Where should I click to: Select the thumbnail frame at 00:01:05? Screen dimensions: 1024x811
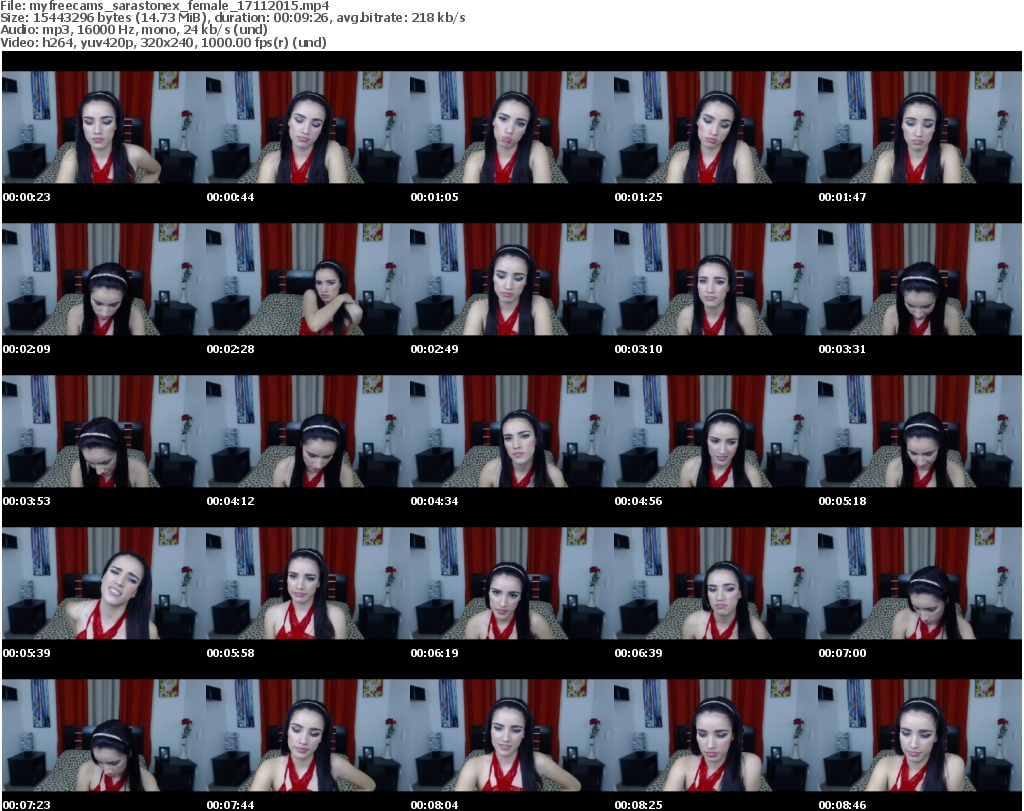pos(512,127)
